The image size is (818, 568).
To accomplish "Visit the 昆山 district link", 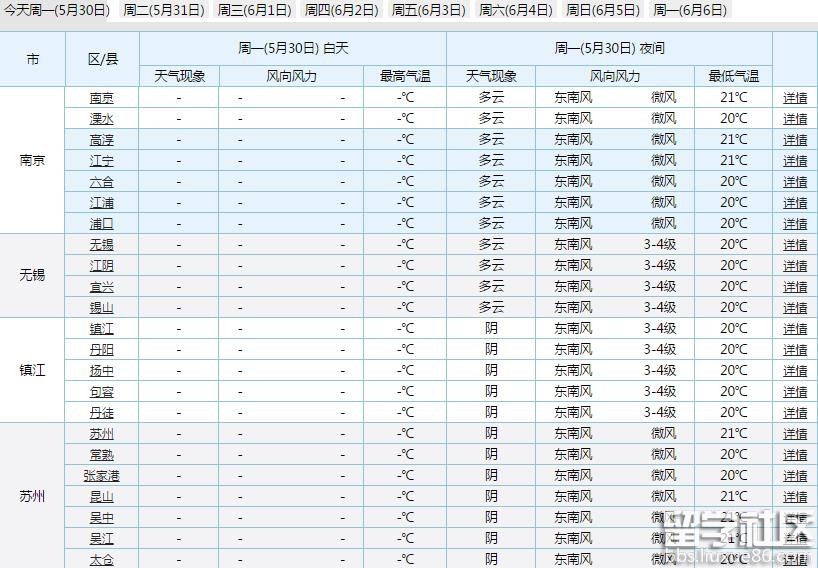I will [102, 497].
